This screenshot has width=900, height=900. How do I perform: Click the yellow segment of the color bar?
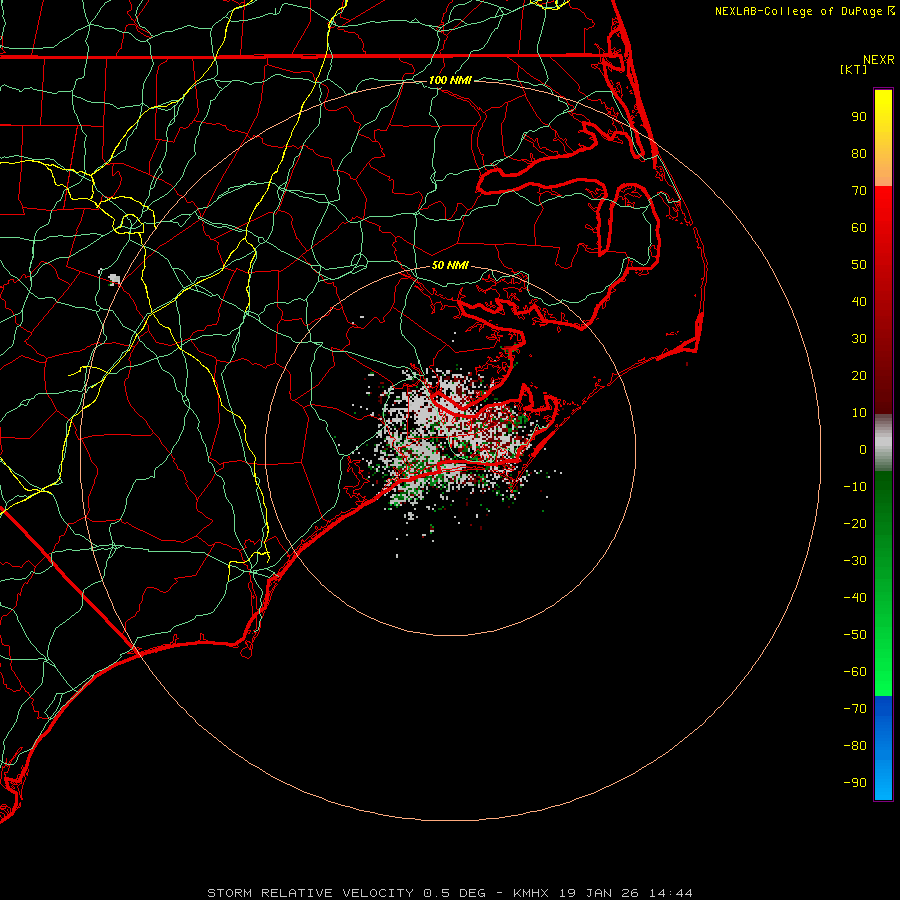(x=883, y=138)
